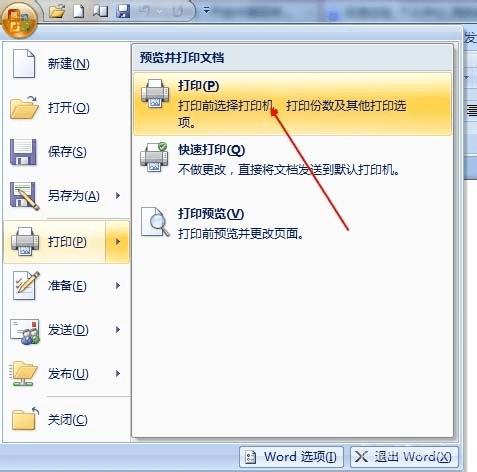Open the quick access toolbar customize dropdown

pyautogui.click(x=206, y=11)
